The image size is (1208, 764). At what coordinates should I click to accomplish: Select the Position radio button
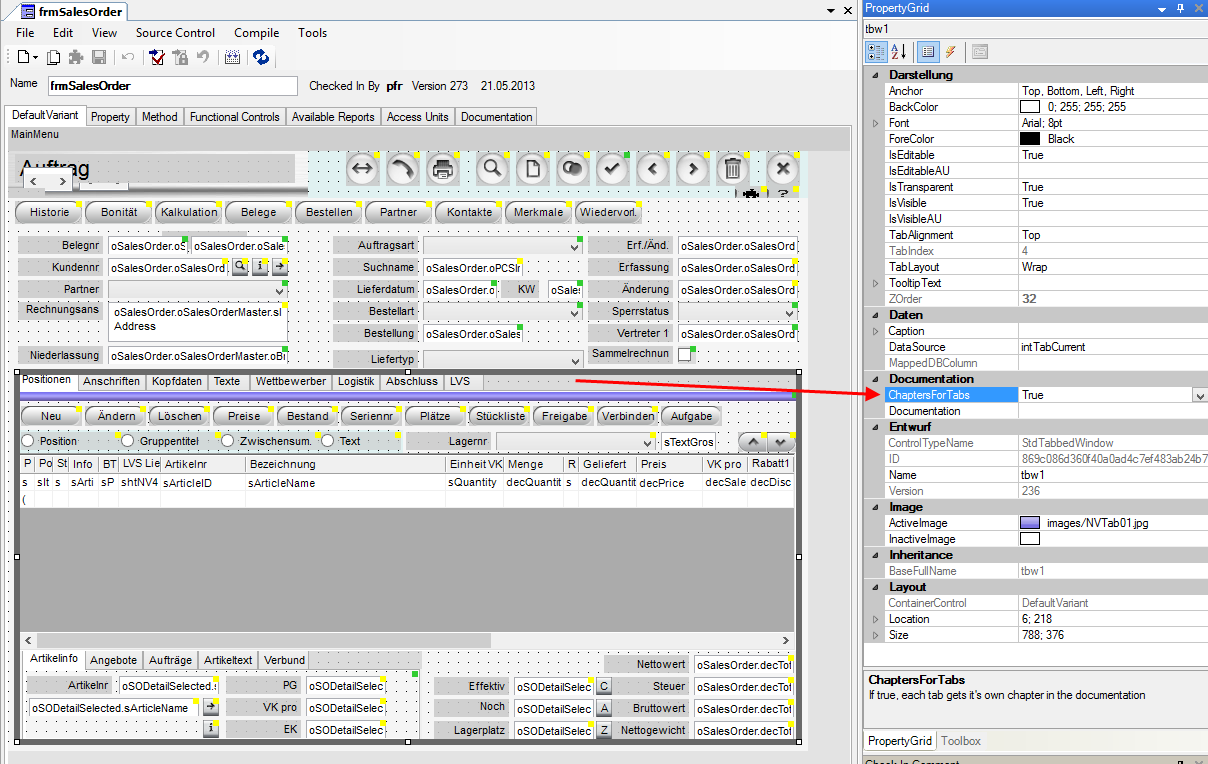[x=28, y=441]
